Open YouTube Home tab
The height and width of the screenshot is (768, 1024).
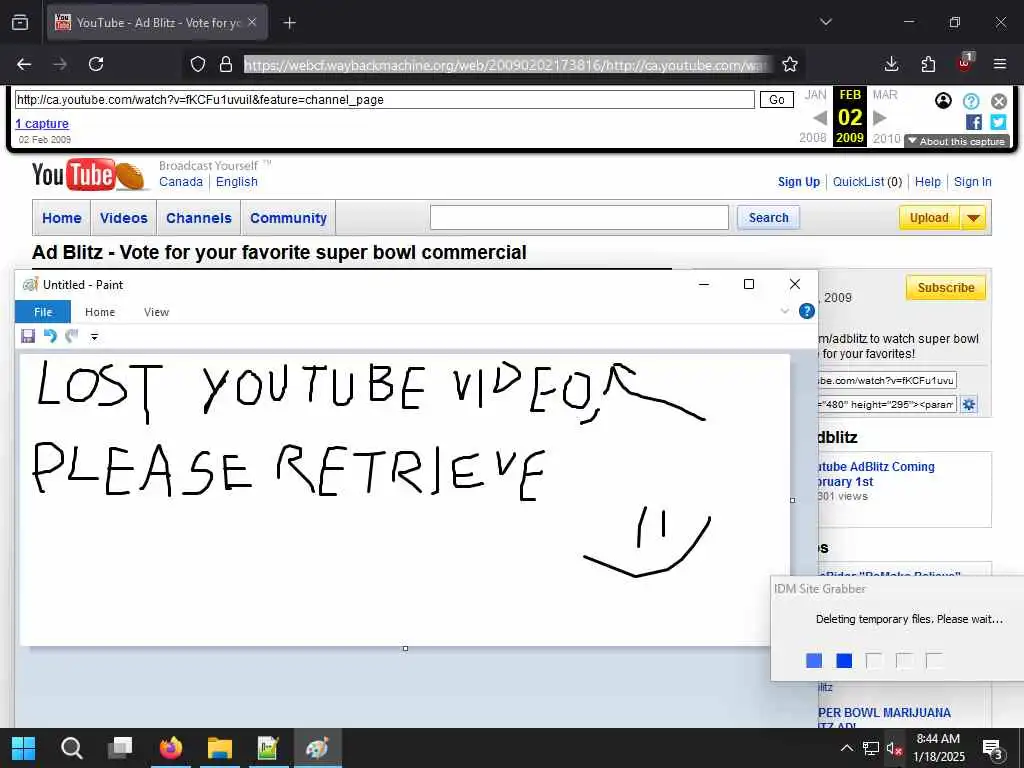point(62,218)
